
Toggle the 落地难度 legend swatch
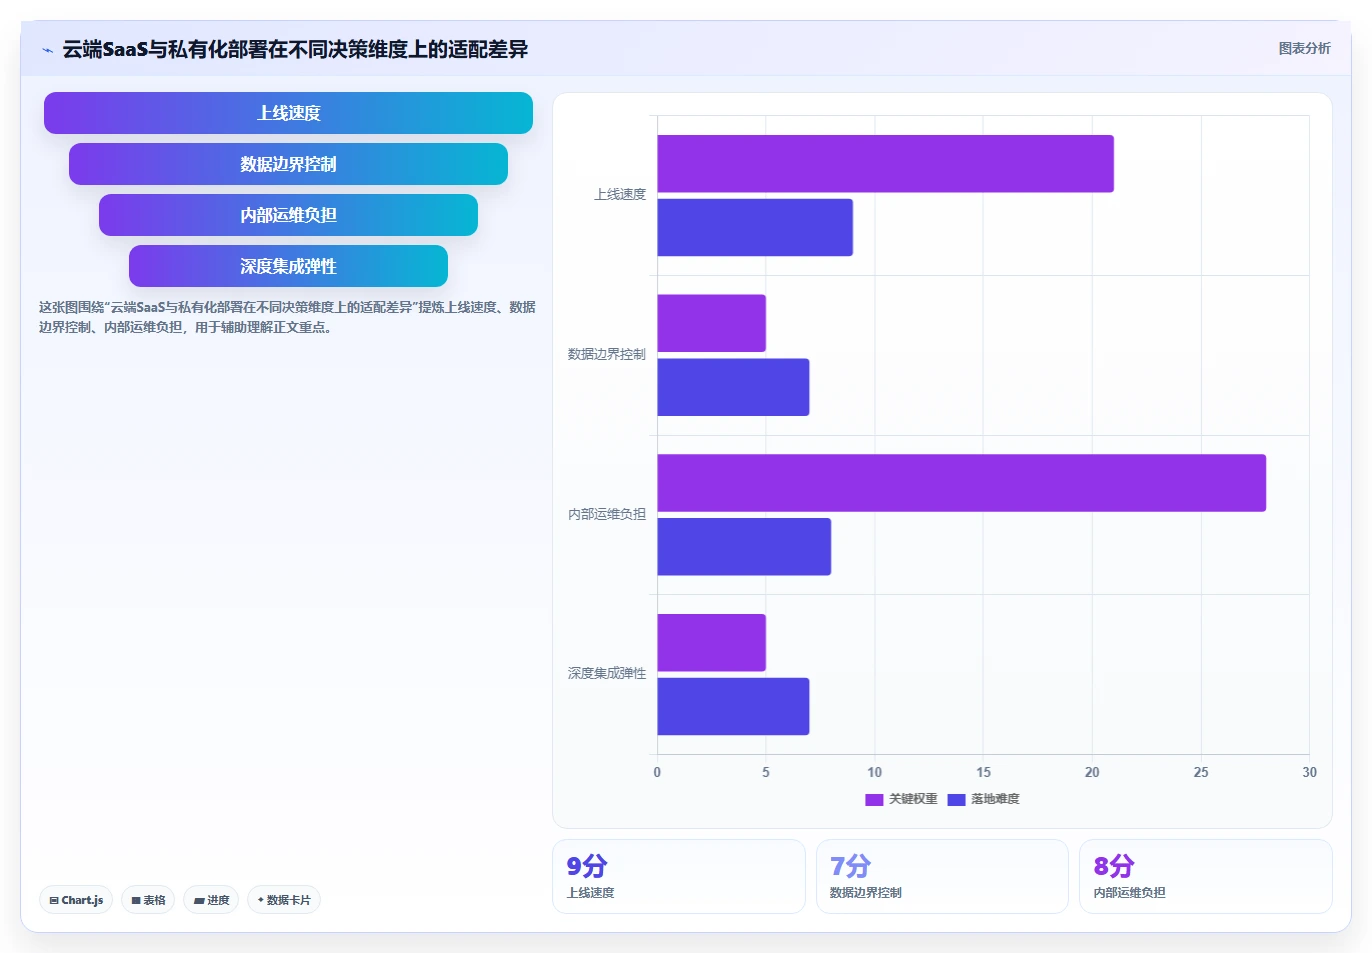coord(956,799)
